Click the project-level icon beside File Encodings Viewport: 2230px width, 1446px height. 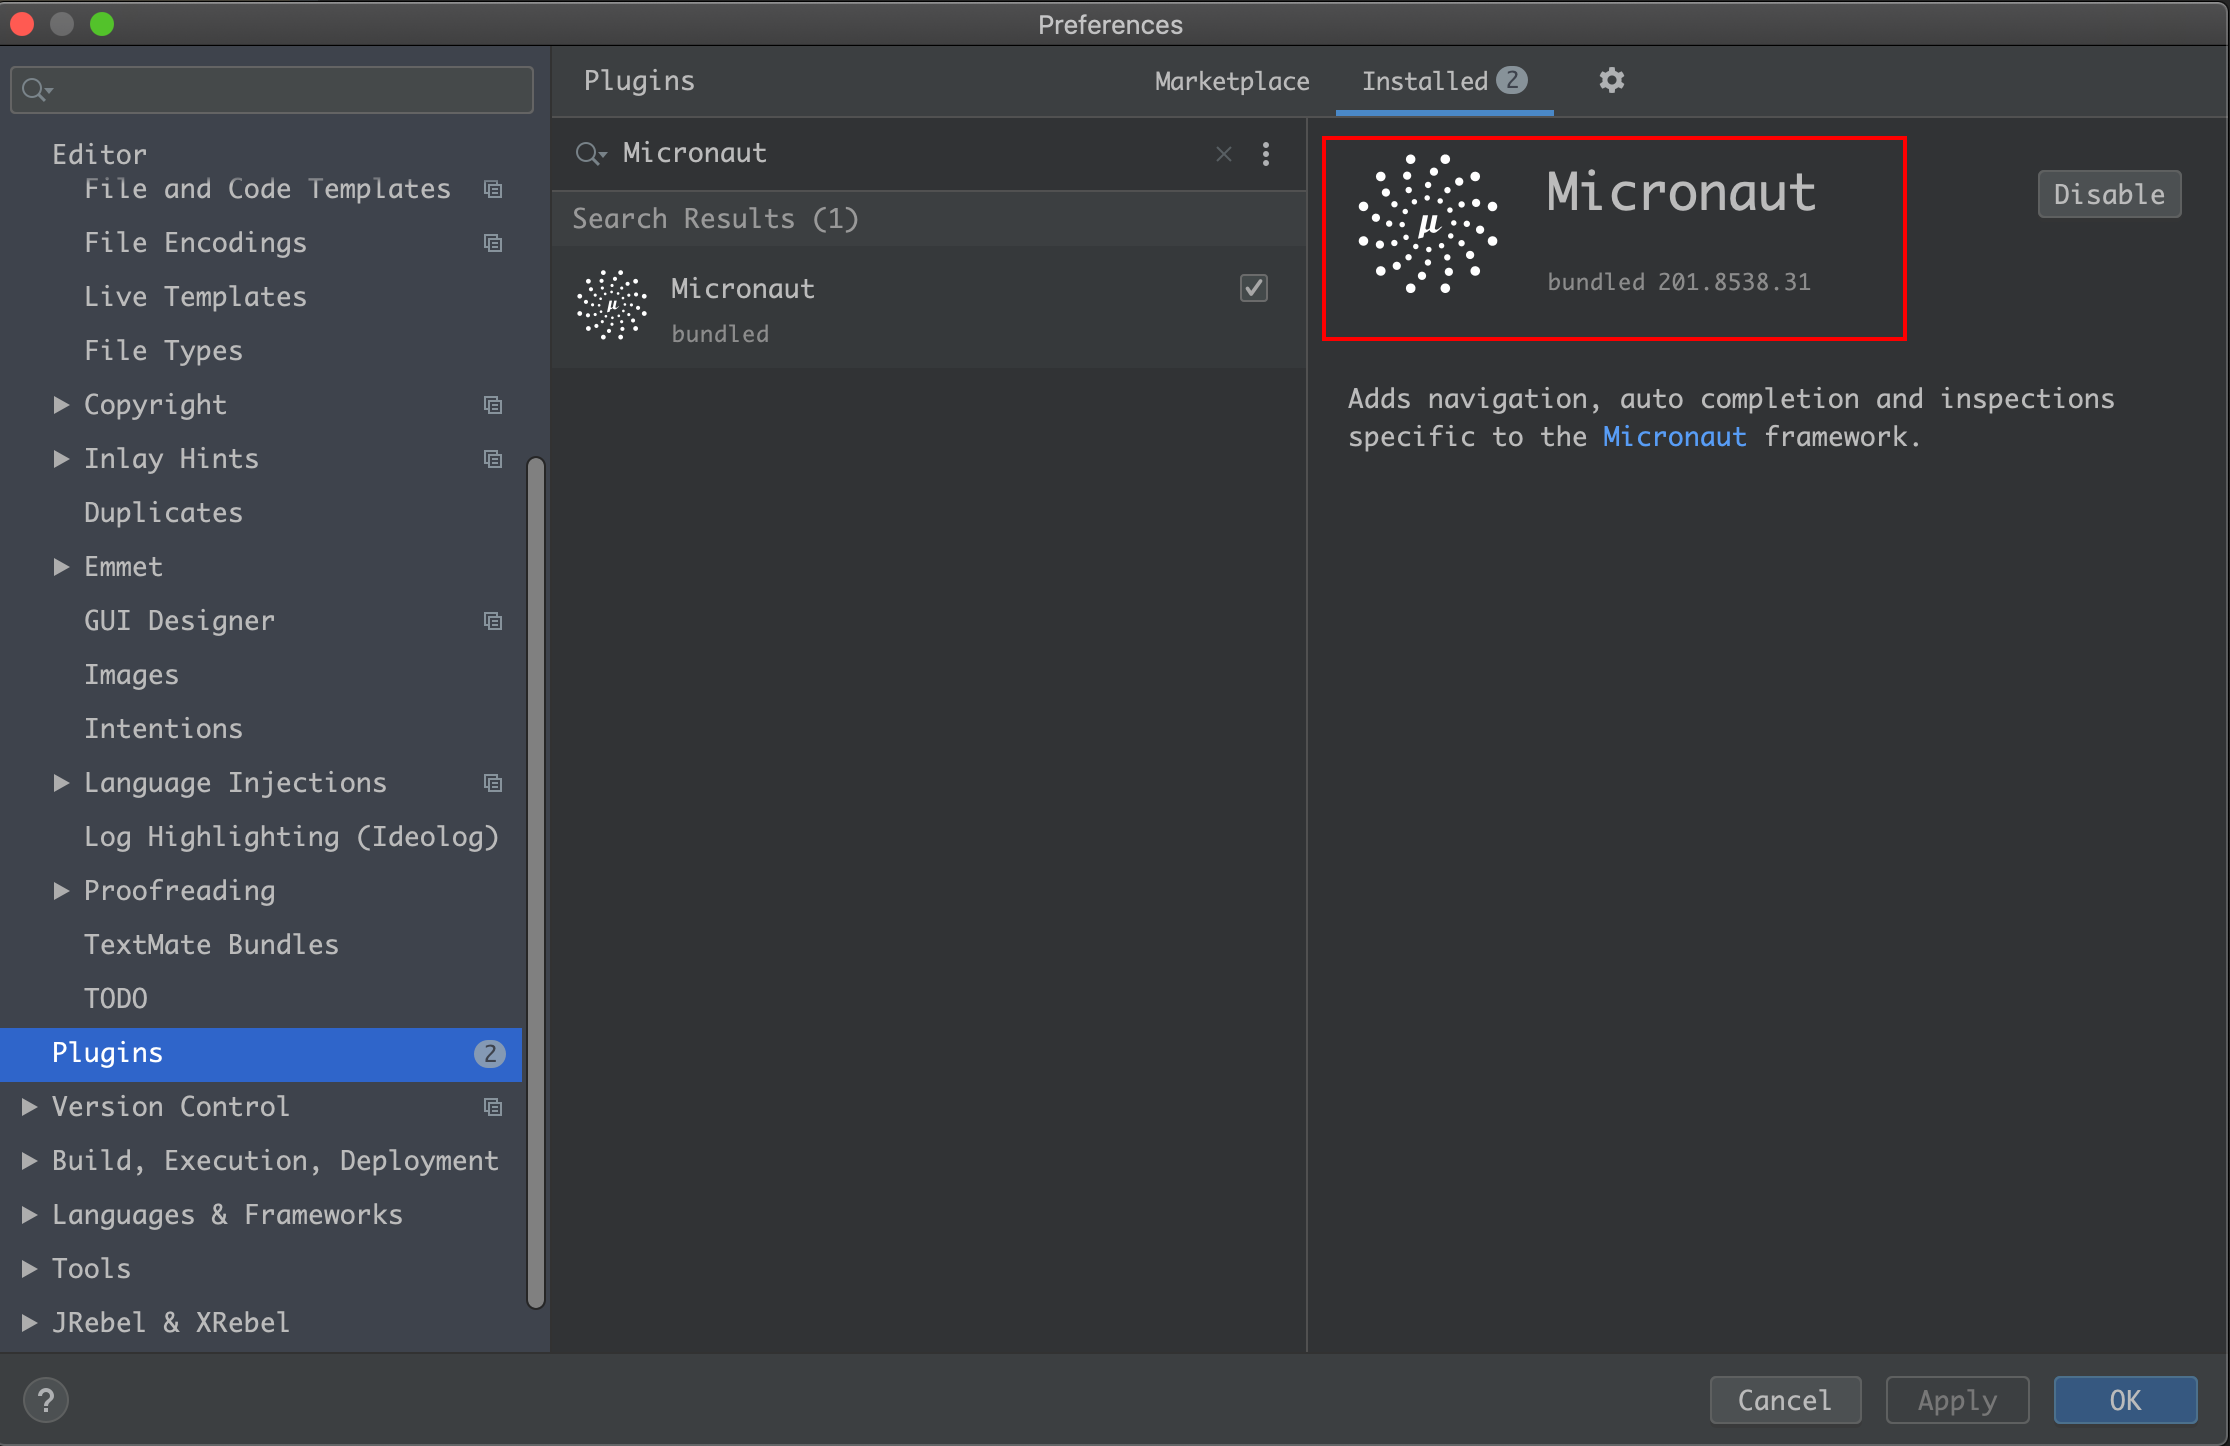[493, 243]
